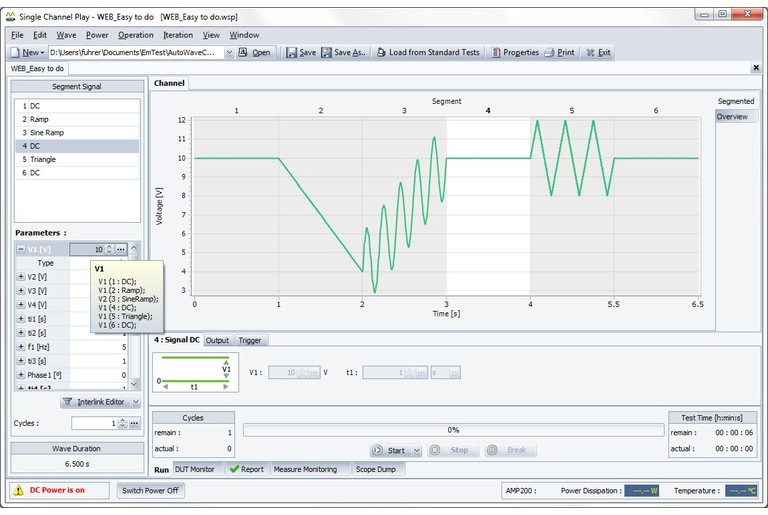Open the file path dropdown list
The height and width of the screenshot is (515, 768).
point(229,52)
